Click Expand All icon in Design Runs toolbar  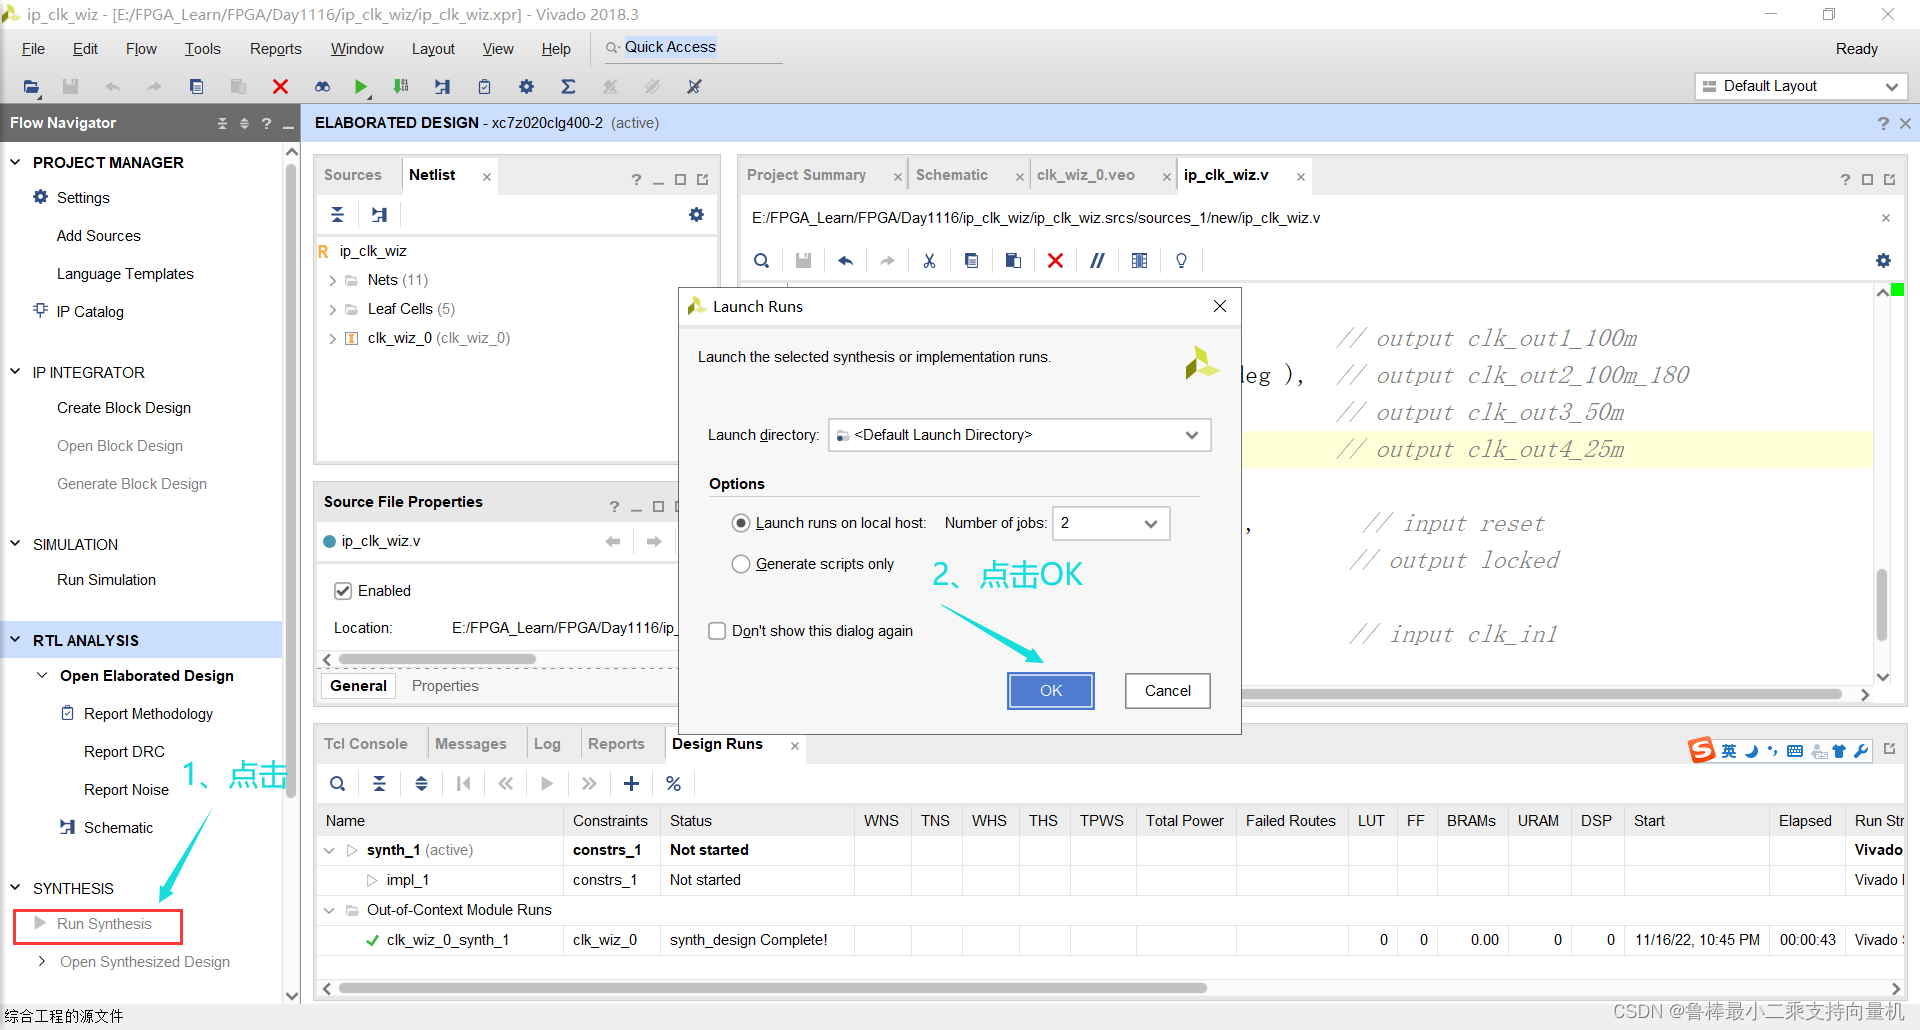coord(421,784)
